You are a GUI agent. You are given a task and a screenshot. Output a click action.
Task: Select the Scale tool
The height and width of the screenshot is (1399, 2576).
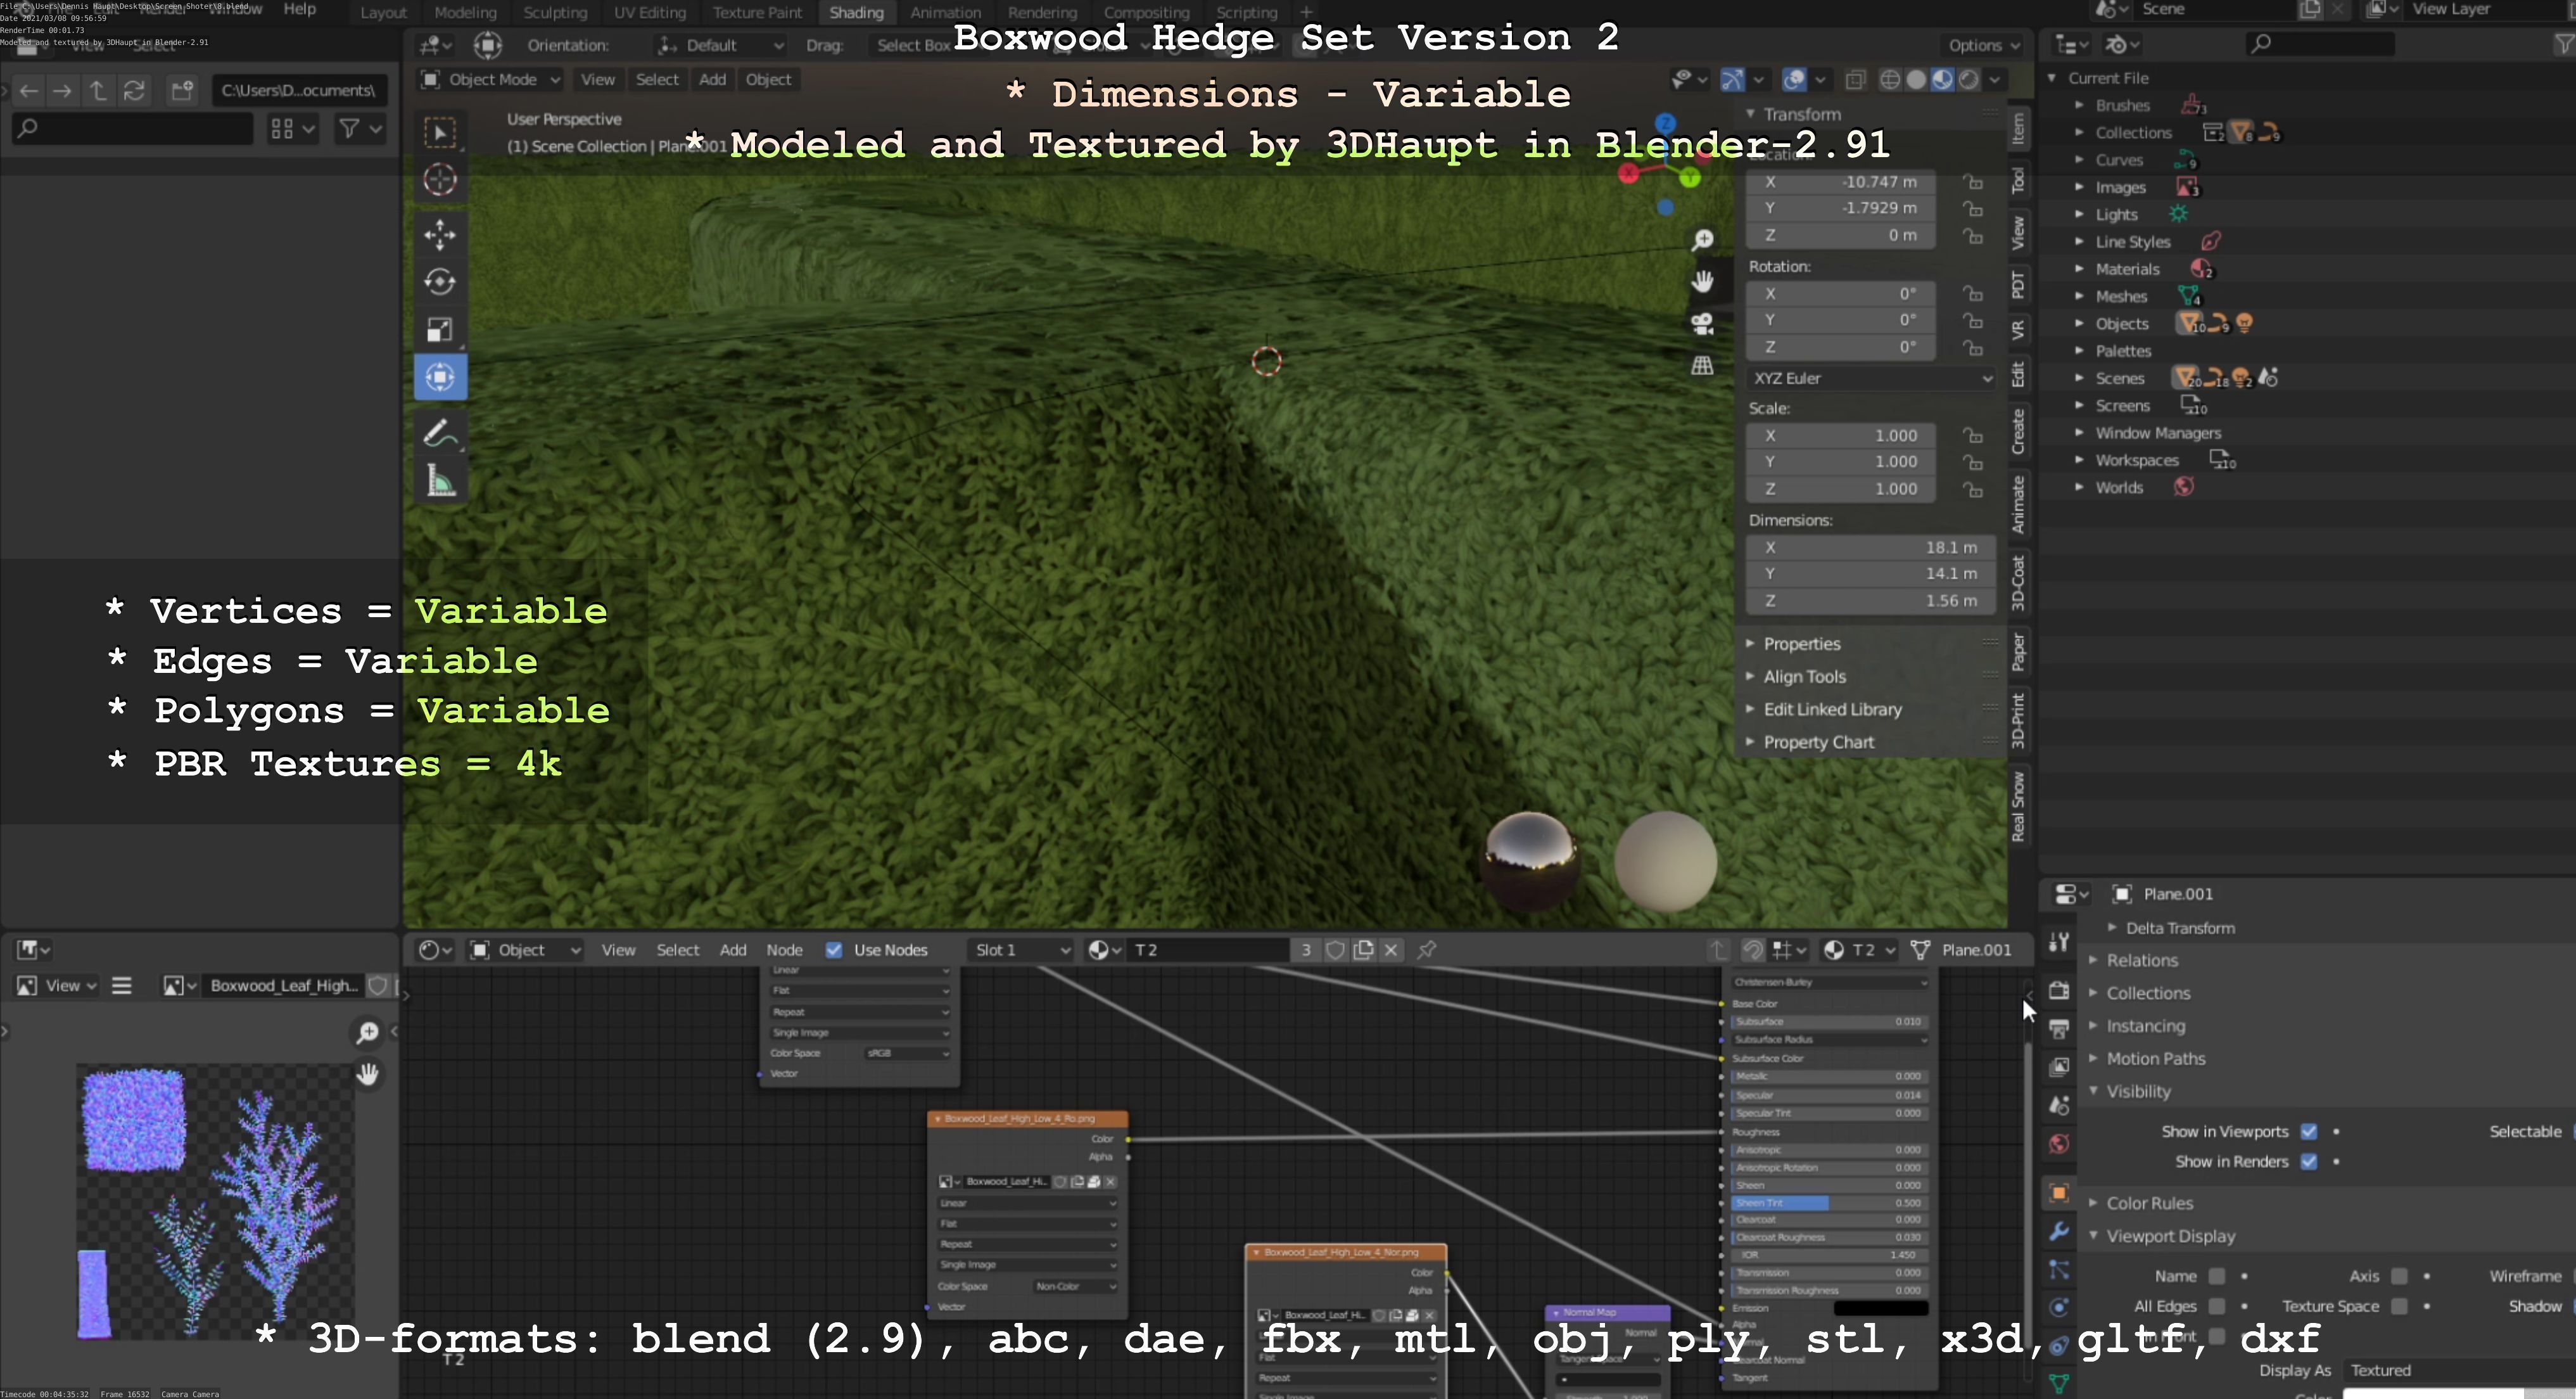[x=440, y=330]
